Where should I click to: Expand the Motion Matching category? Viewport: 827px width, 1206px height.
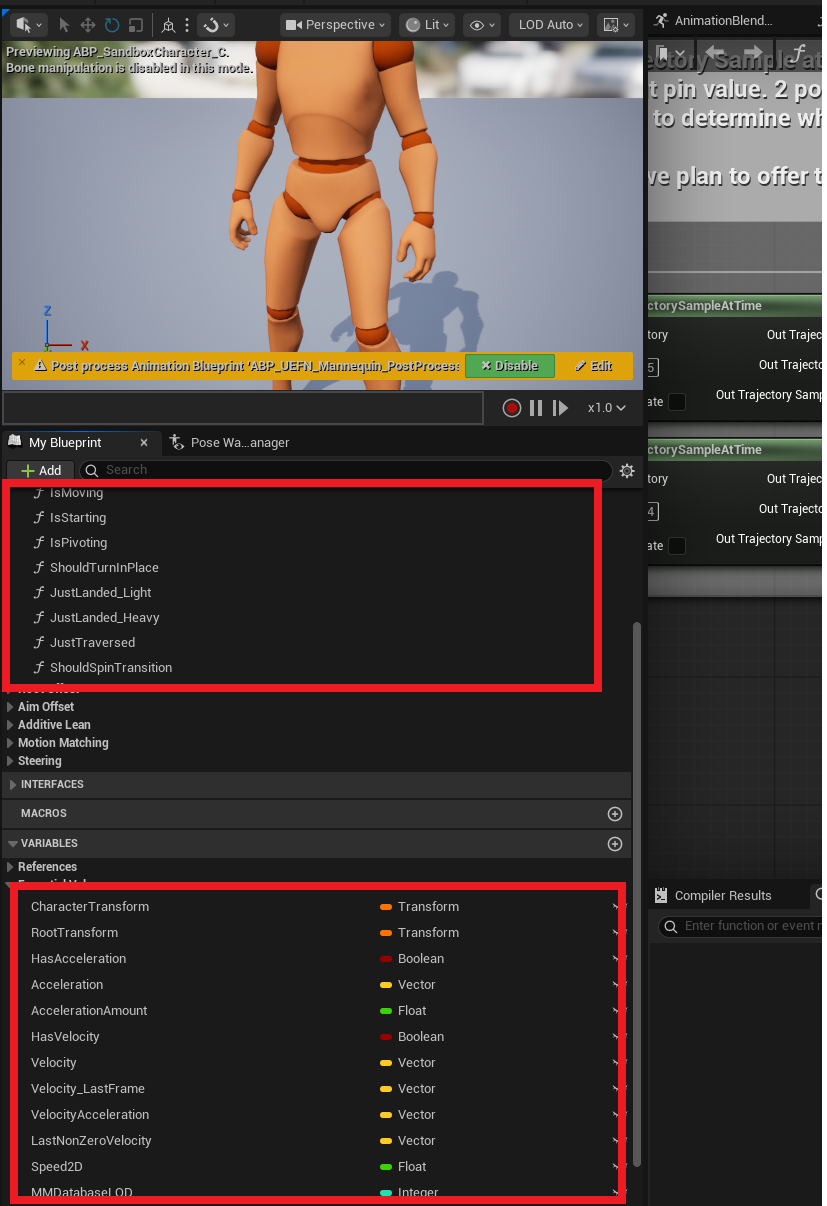pyautogui.click(x=12, y=743)
